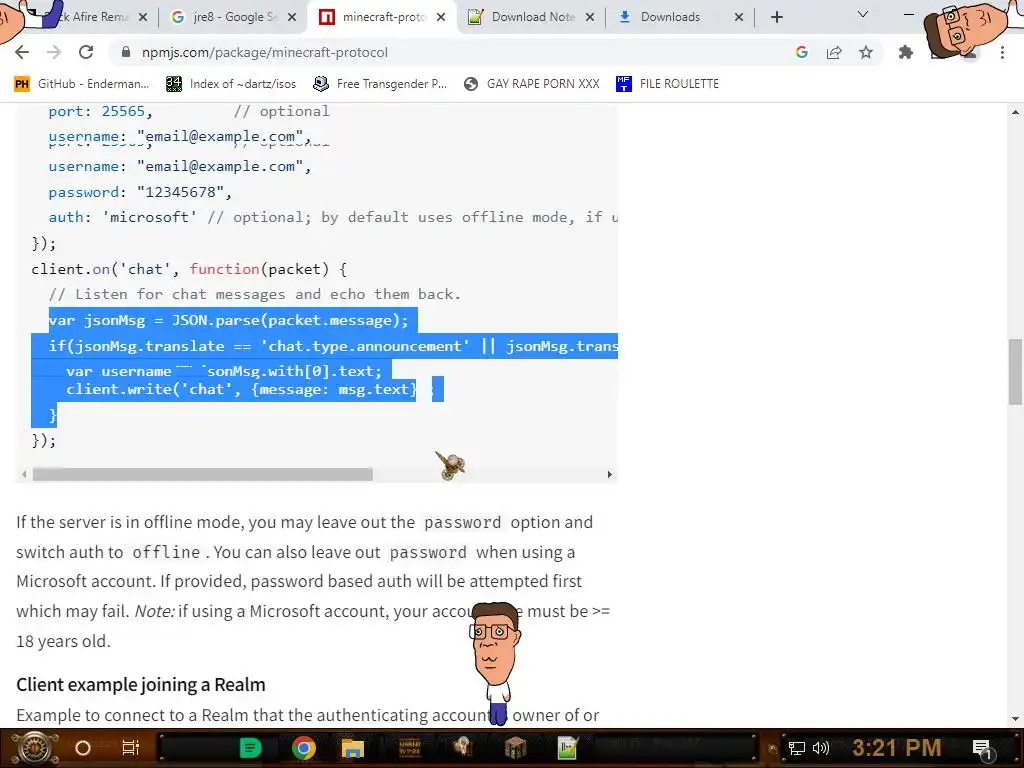This screenshot has height=768, width=1024.
Task: Open green chat app on taskbar
Action: (250, 748)
